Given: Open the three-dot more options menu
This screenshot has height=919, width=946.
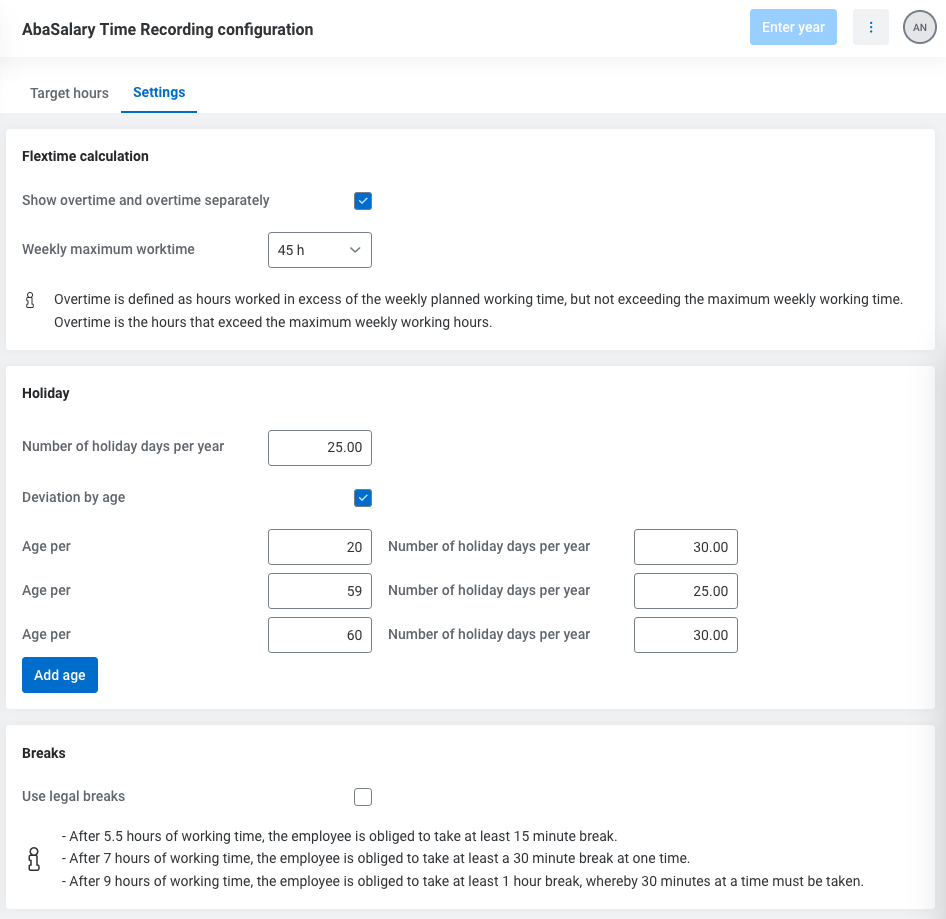Looking at the screenshot, I should click(x=870, y=28).
